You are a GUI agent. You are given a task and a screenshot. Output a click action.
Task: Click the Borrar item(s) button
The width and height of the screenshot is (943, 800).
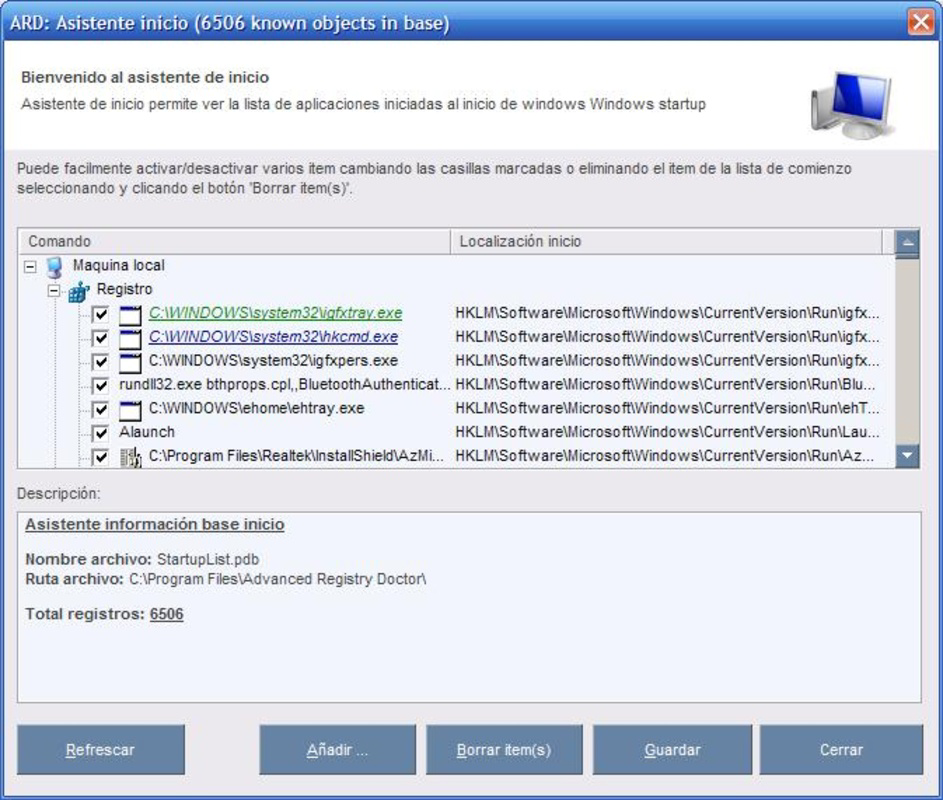(504, 749)
